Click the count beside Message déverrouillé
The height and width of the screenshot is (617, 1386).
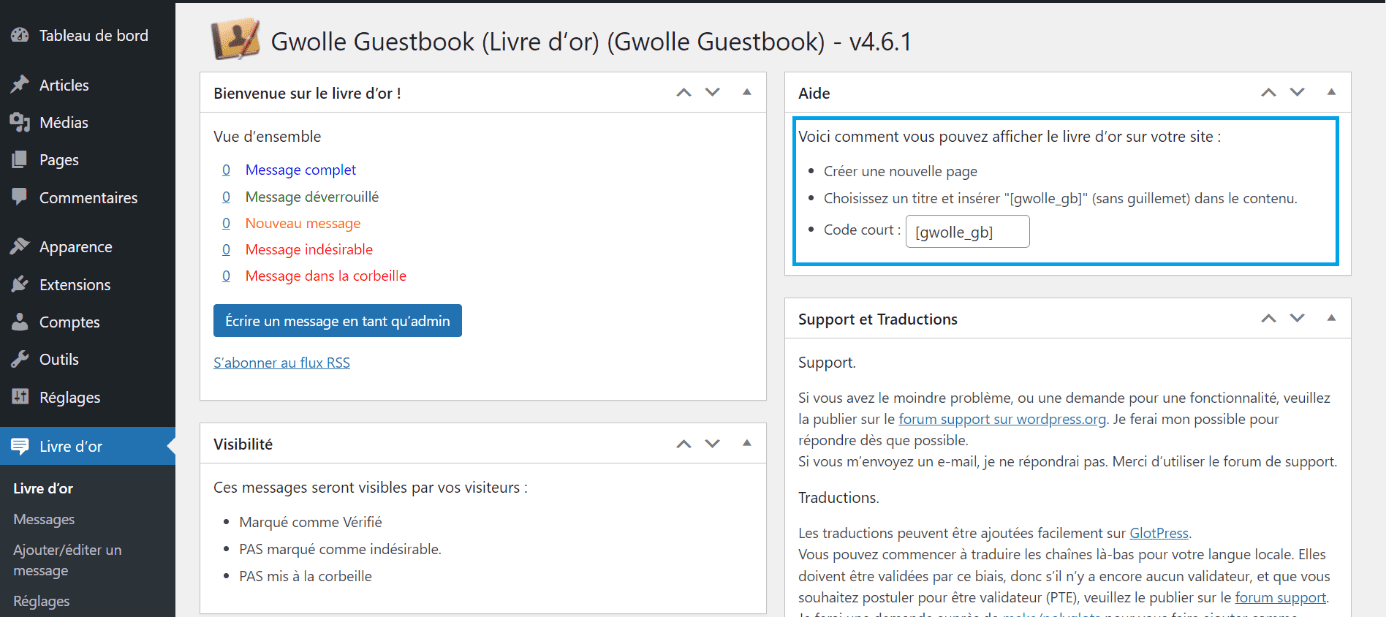(226, 197)
